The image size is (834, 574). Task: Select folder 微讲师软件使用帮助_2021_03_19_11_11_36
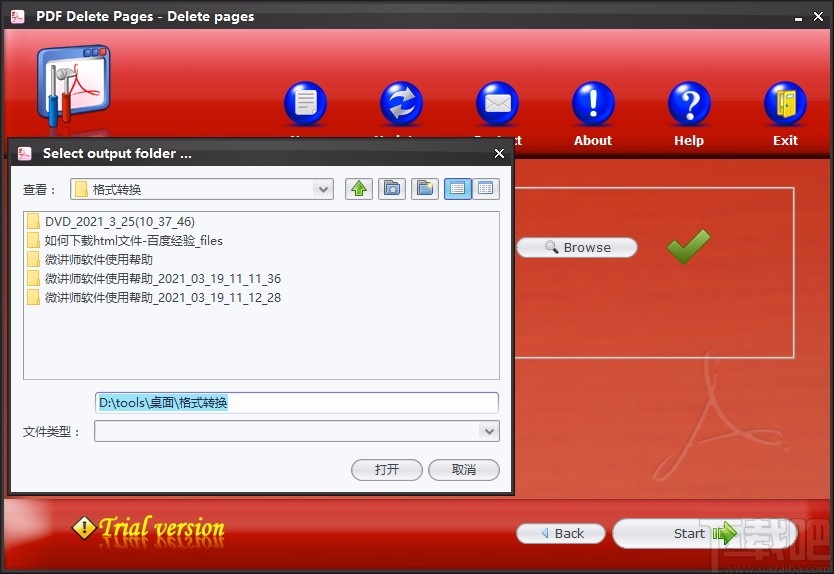coord(154,279)
